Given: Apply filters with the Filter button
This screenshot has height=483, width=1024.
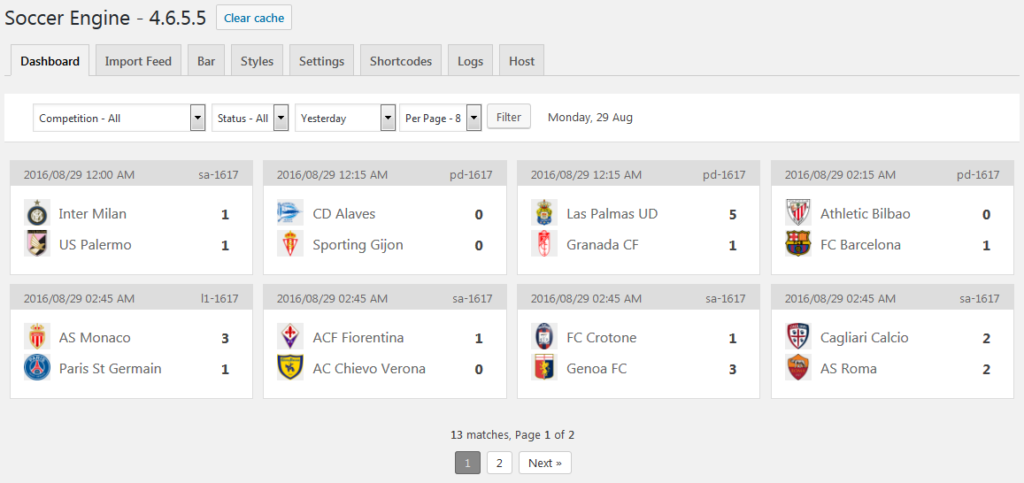Looking at the screenshot, I should [509, 117].
